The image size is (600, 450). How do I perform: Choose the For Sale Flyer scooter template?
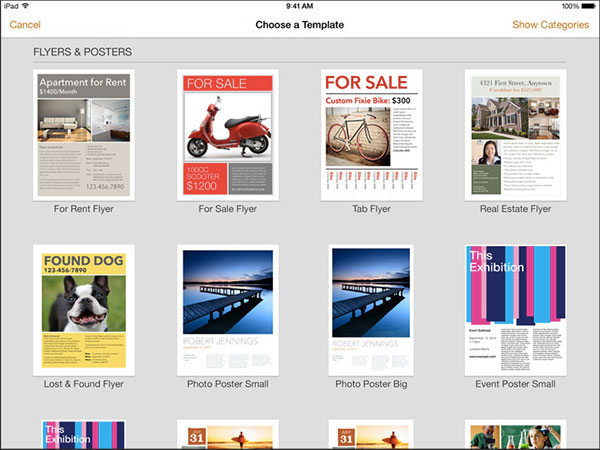[228, 135]
